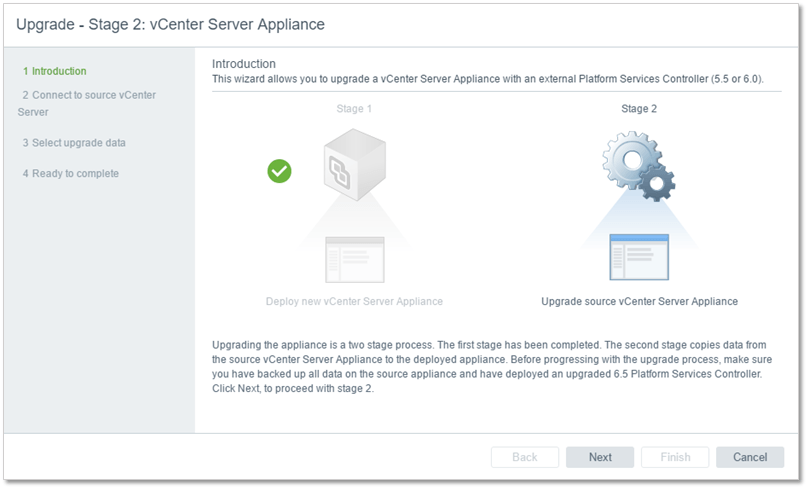Select step 4 Ready to complete
Viewport: 808px width, 489px height.
coord(71,174)
